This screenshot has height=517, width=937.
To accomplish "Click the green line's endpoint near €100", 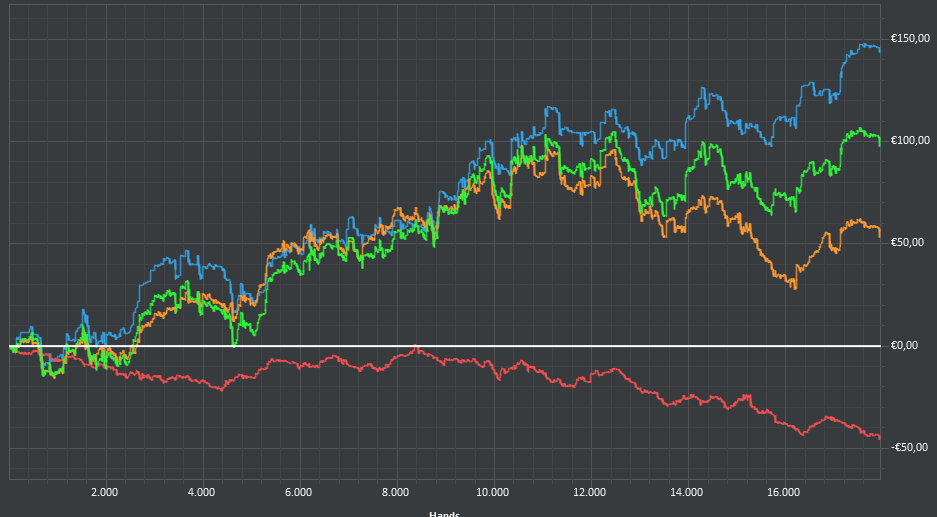I will click(880, 143).
